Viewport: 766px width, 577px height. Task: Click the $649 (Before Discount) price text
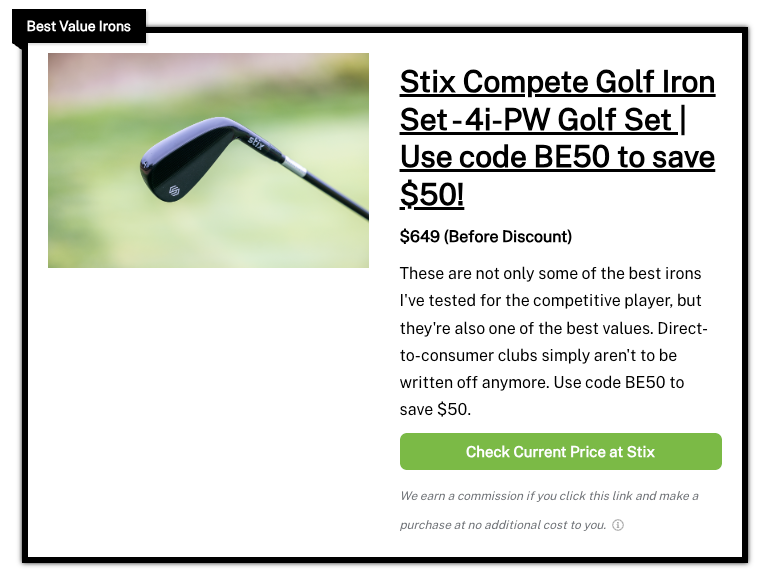485,237
